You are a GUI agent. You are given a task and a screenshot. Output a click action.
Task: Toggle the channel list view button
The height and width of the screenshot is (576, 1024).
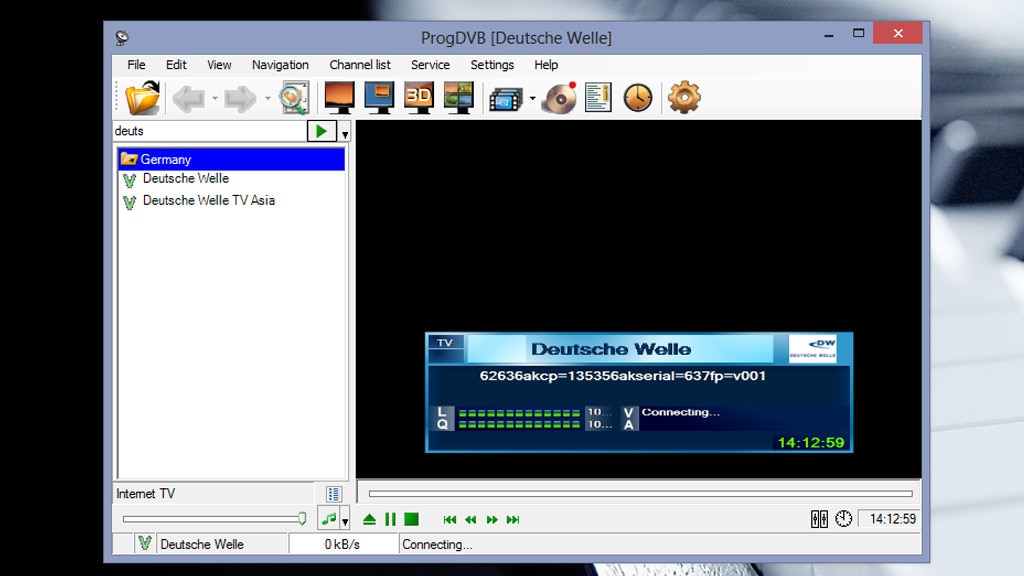click(x=334, y=494)
